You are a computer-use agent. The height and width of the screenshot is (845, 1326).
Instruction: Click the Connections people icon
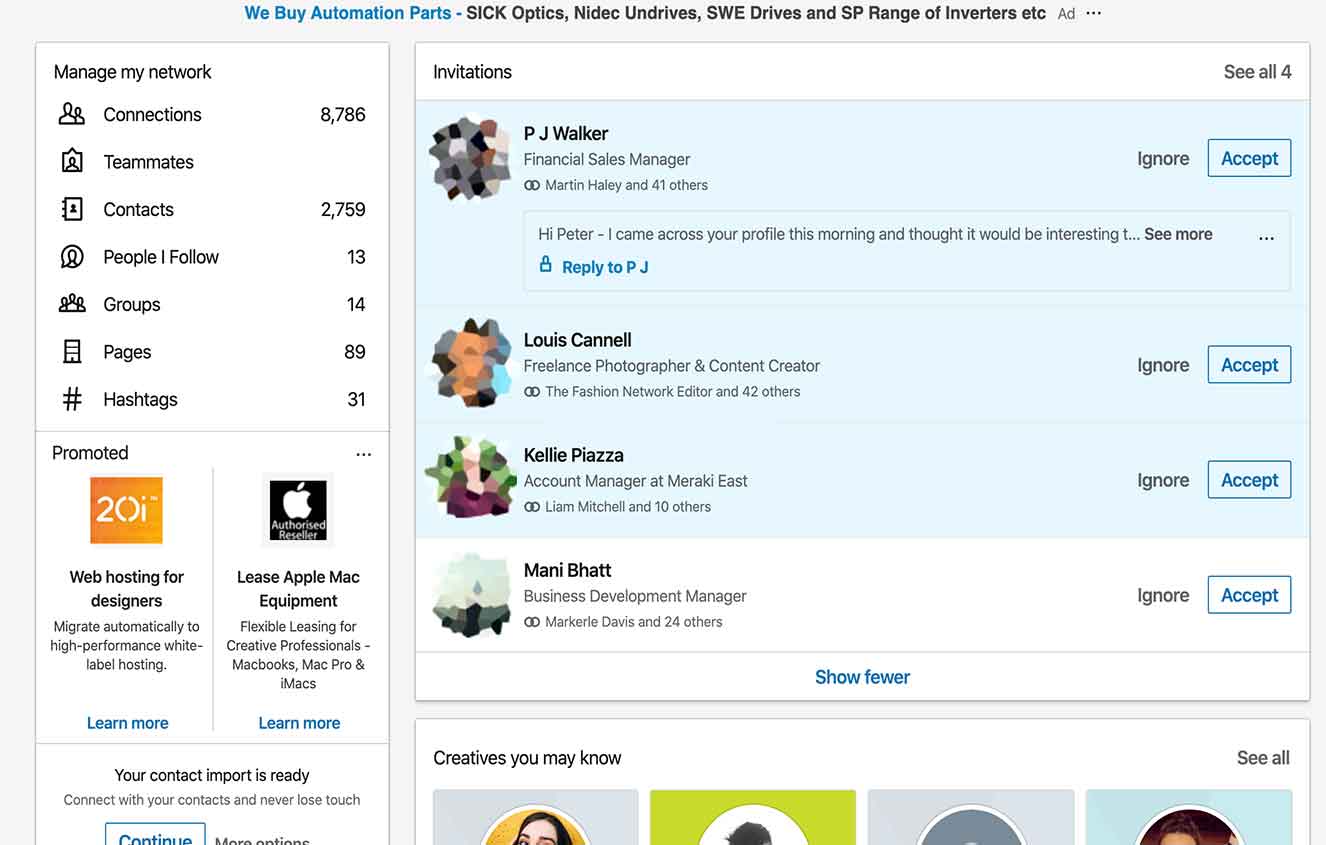click(72, 114)
